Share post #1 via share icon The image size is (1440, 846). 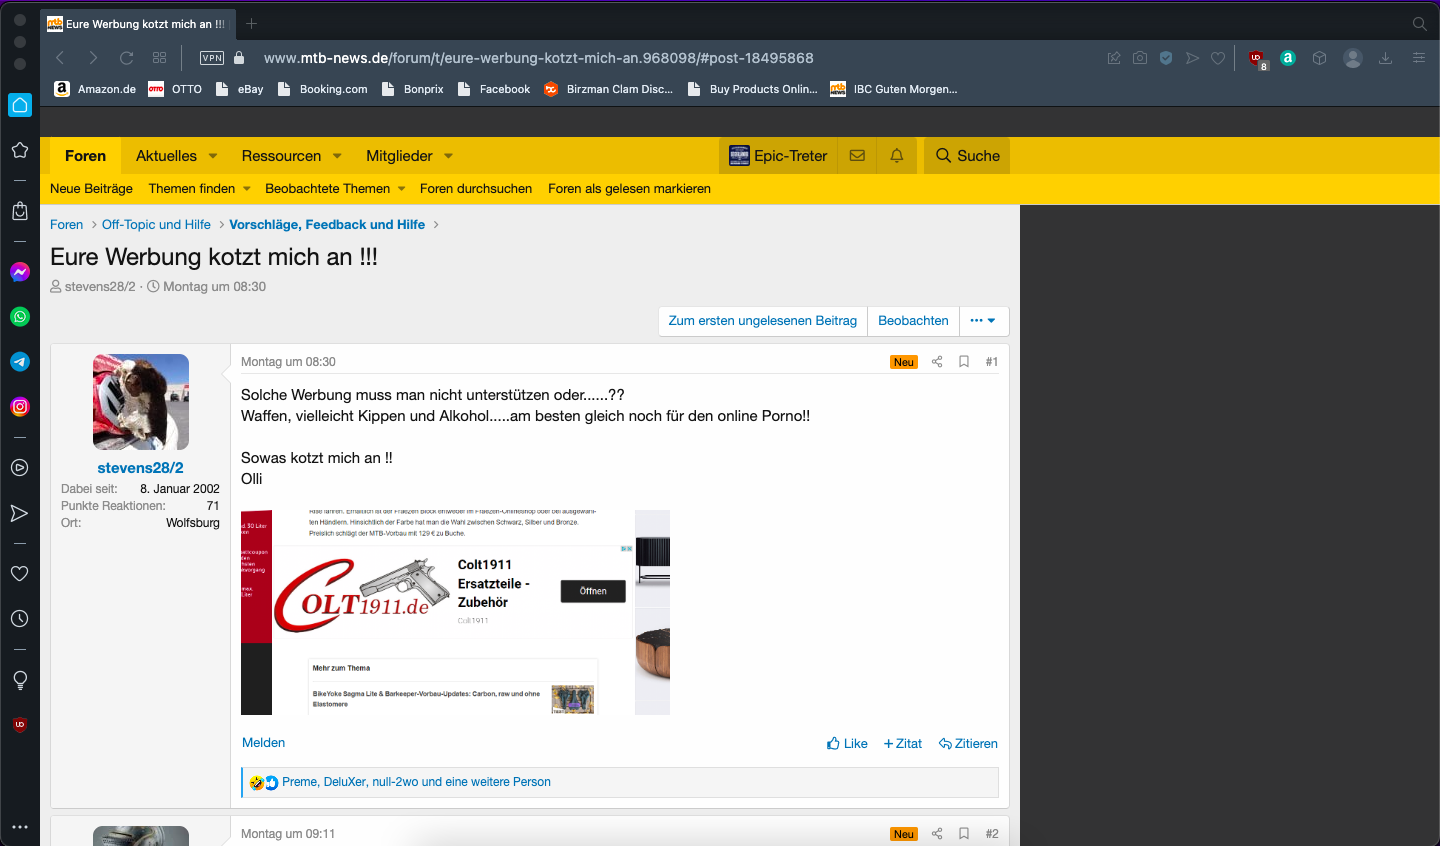(x=937, y=362)
